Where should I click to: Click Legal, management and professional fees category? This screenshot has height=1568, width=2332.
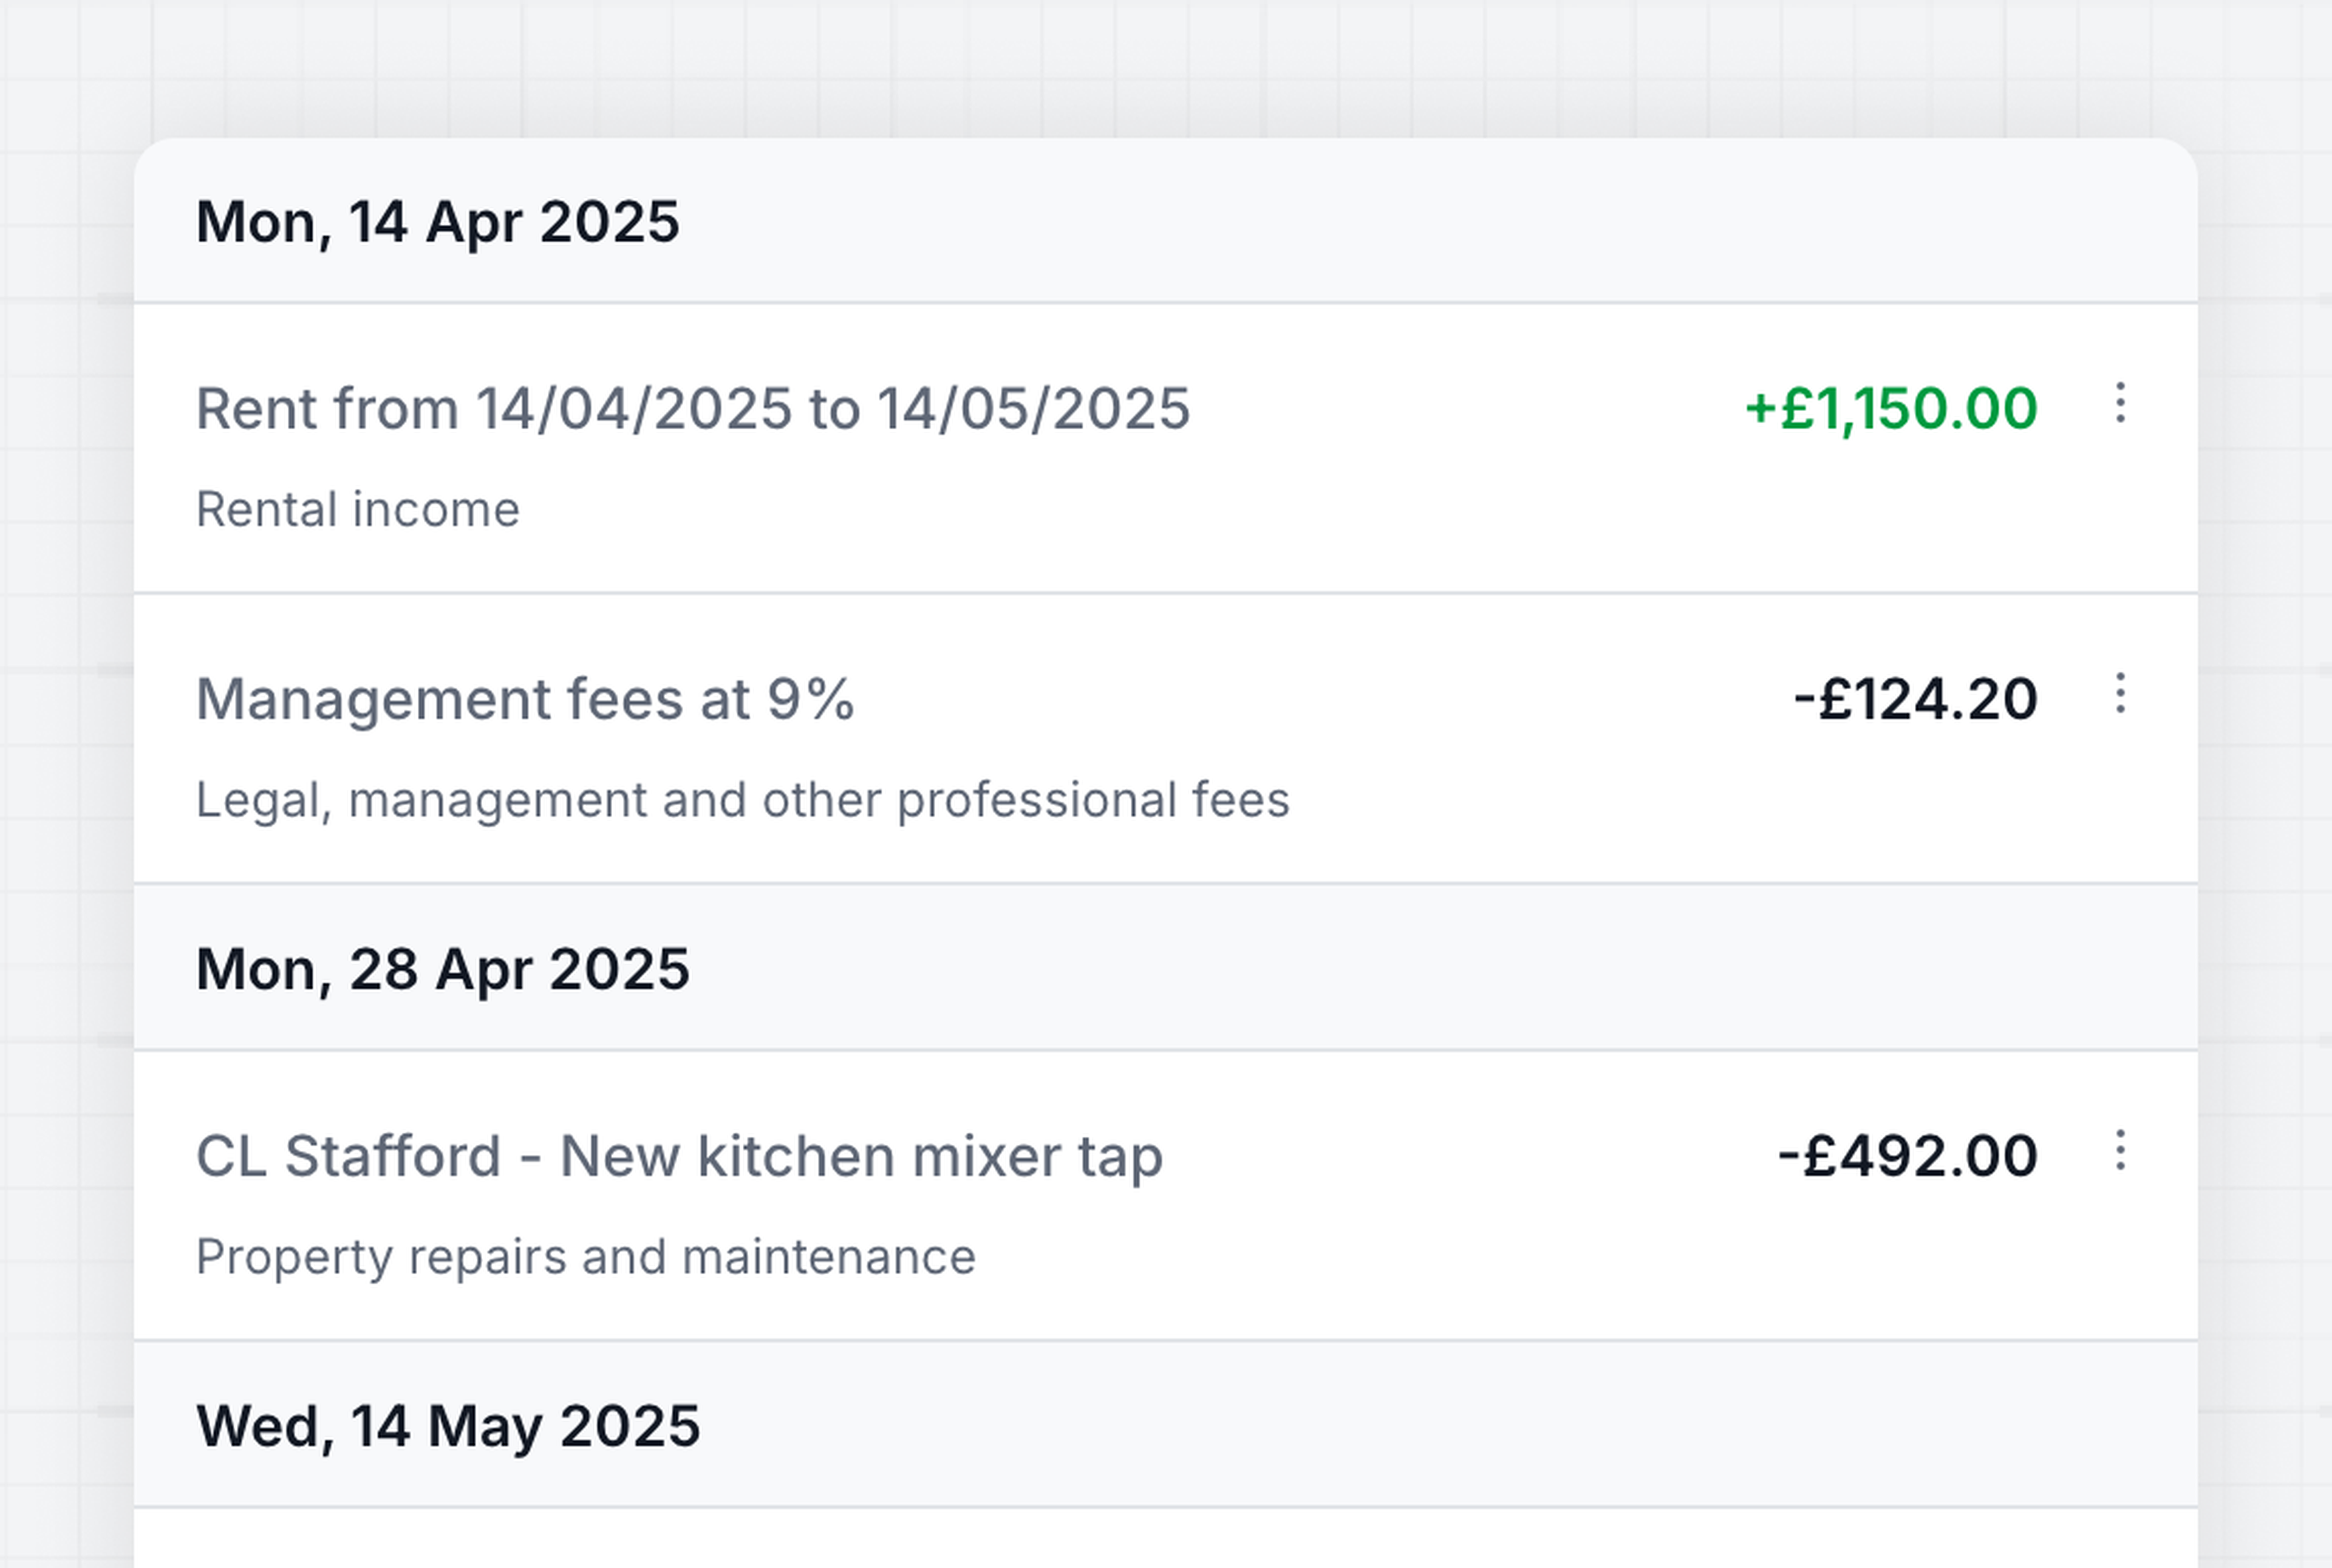(x=742, y=800)
